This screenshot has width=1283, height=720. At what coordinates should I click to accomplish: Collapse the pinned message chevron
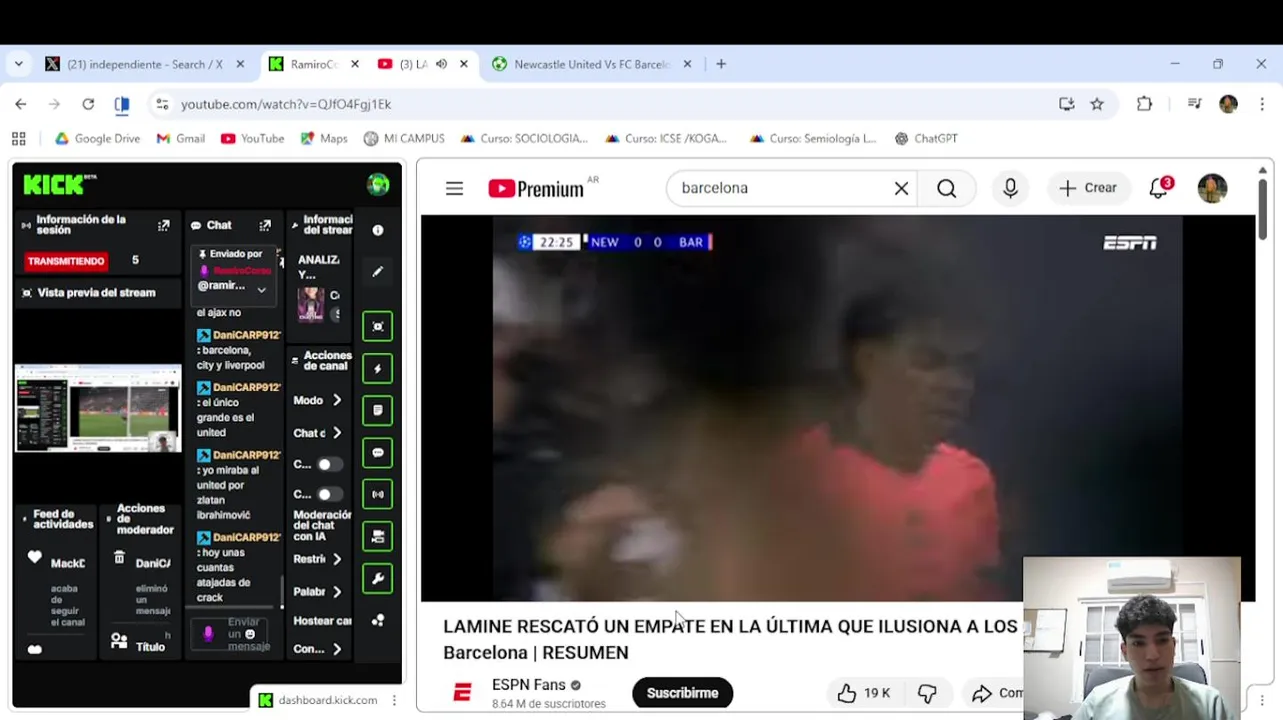[262, 289]
